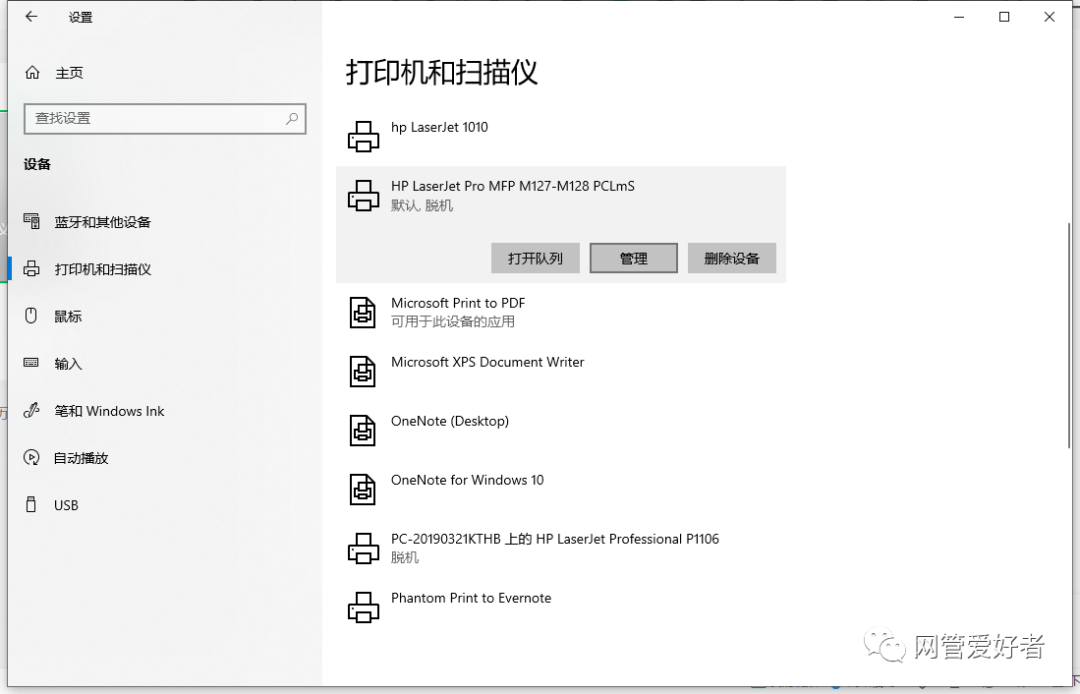Select the printer icon beside 打印机和扫描仪 sidebar item

tap(32, 269)
